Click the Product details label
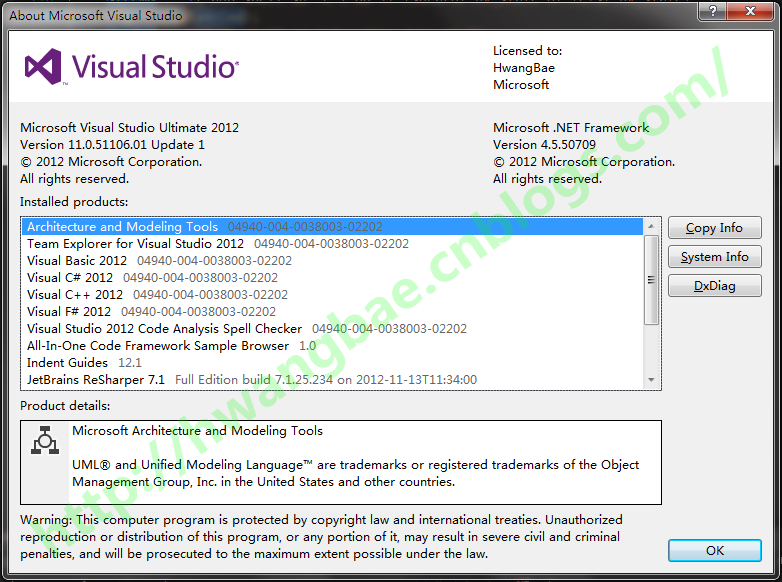Image resolution: width=782 pixels, height=582 pixels. click(65, 405)
